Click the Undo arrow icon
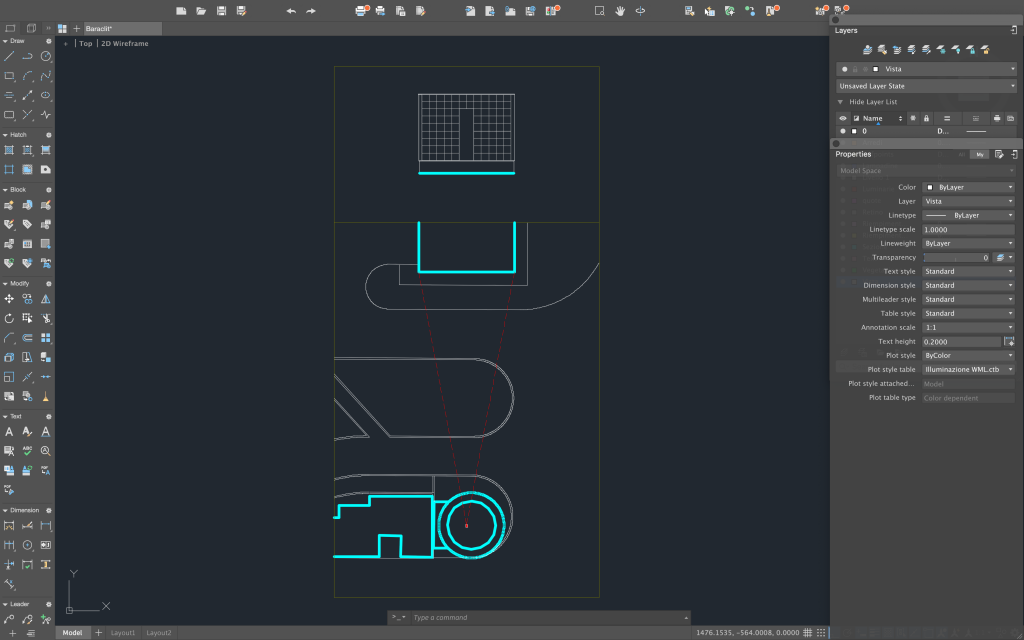Screen dimensions: 1024x640 (x=291, y=10)
